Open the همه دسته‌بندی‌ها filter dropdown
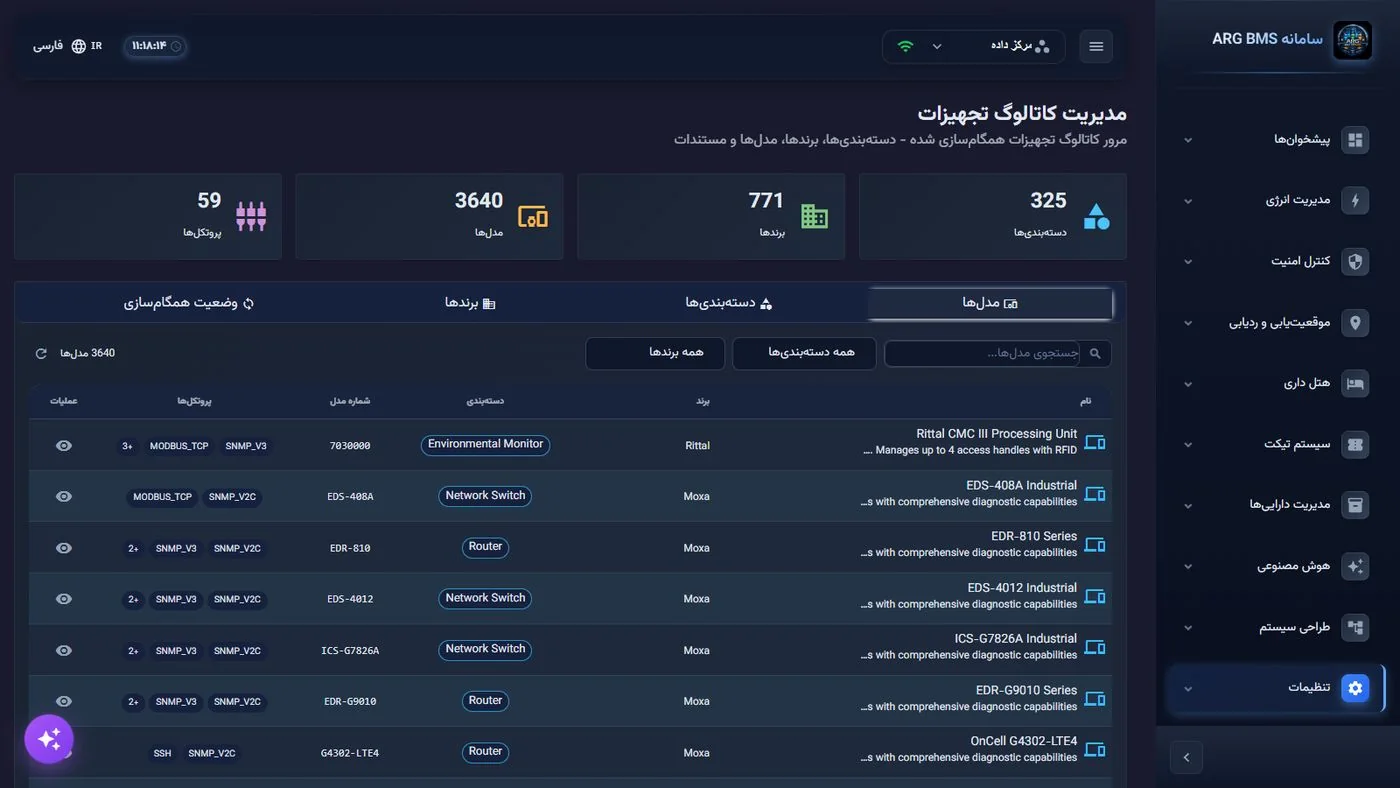This screenshot has width=1400, height=788. click(804, 353)
